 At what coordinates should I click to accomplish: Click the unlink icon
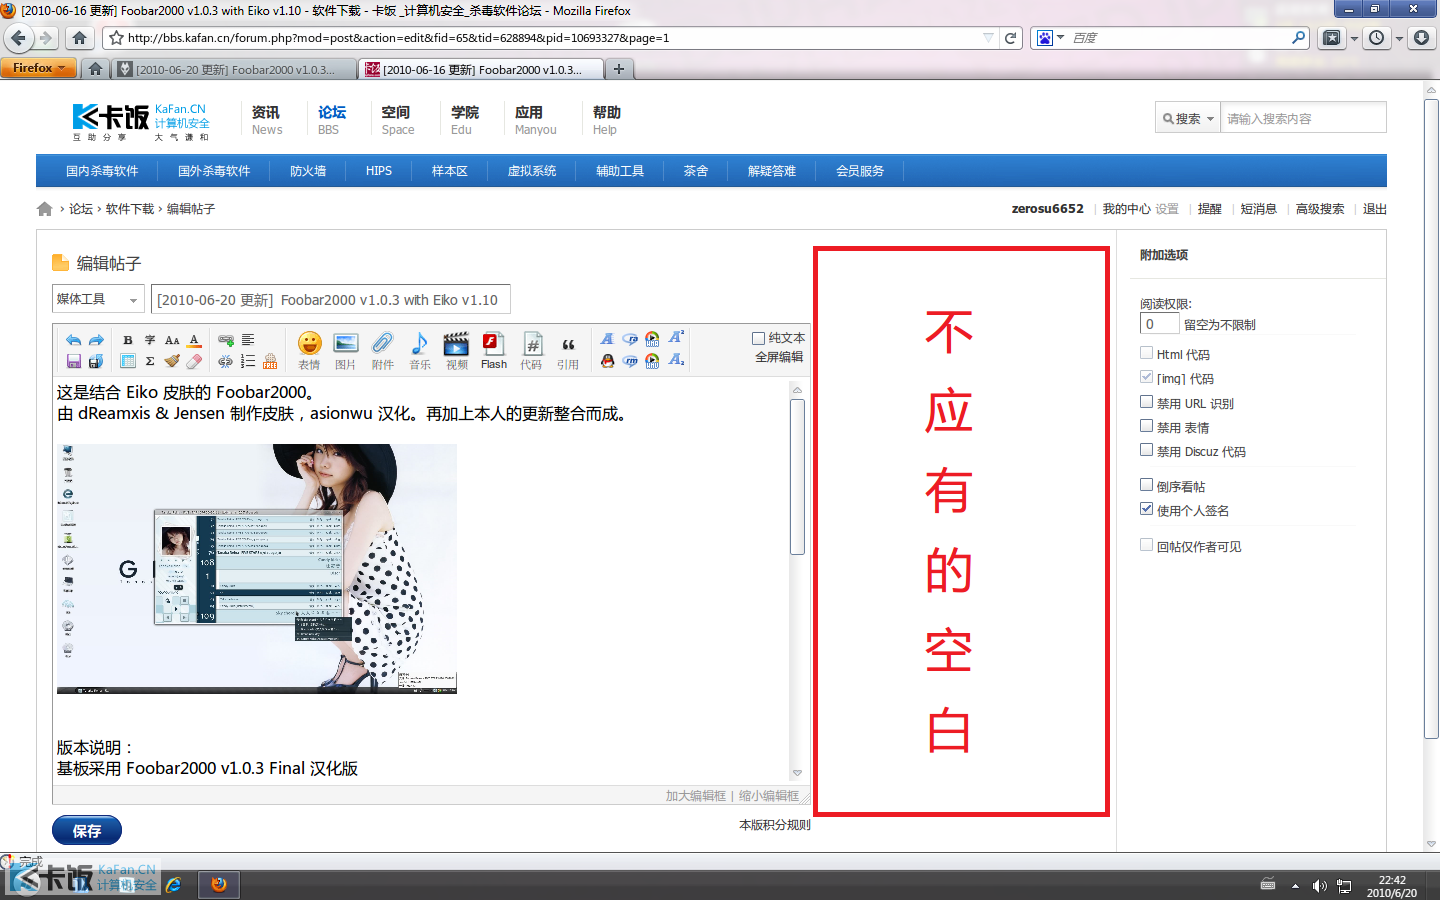click(x=226, y=361)
